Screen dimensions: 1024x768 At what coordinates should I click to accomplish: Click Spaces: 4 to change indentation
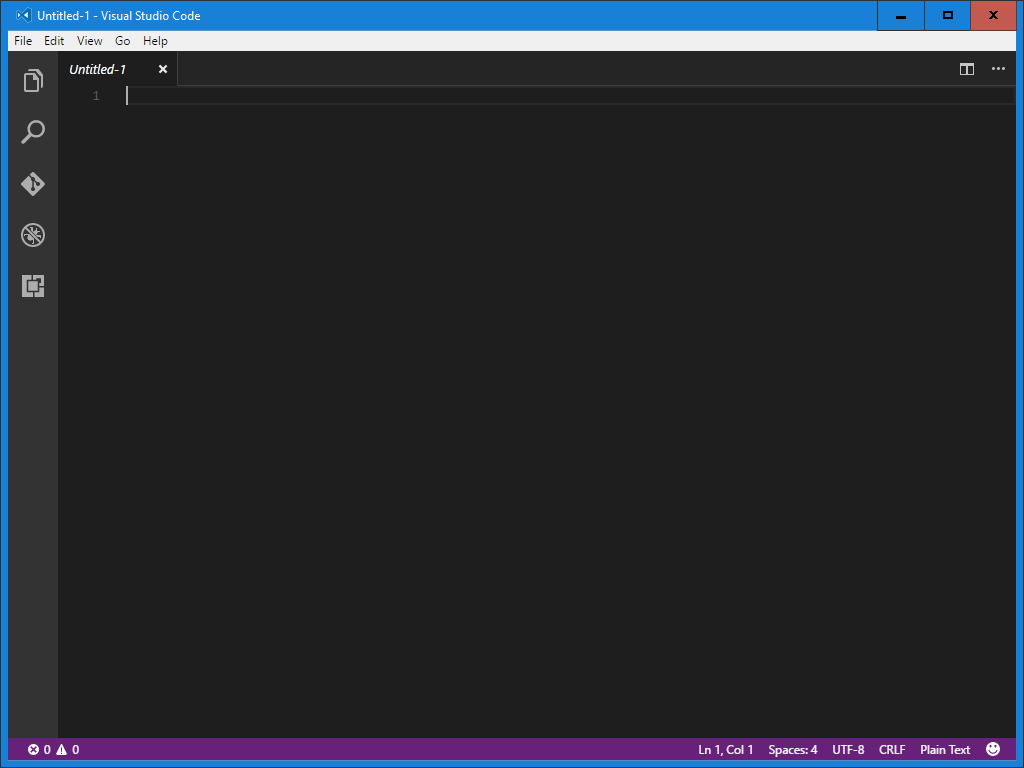point(792,749)
